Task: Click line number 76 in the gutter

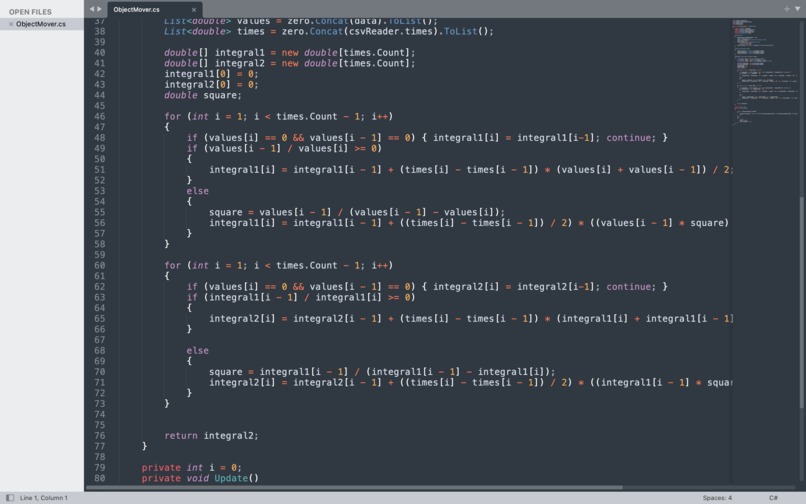Action: click(x=99, y=436)
